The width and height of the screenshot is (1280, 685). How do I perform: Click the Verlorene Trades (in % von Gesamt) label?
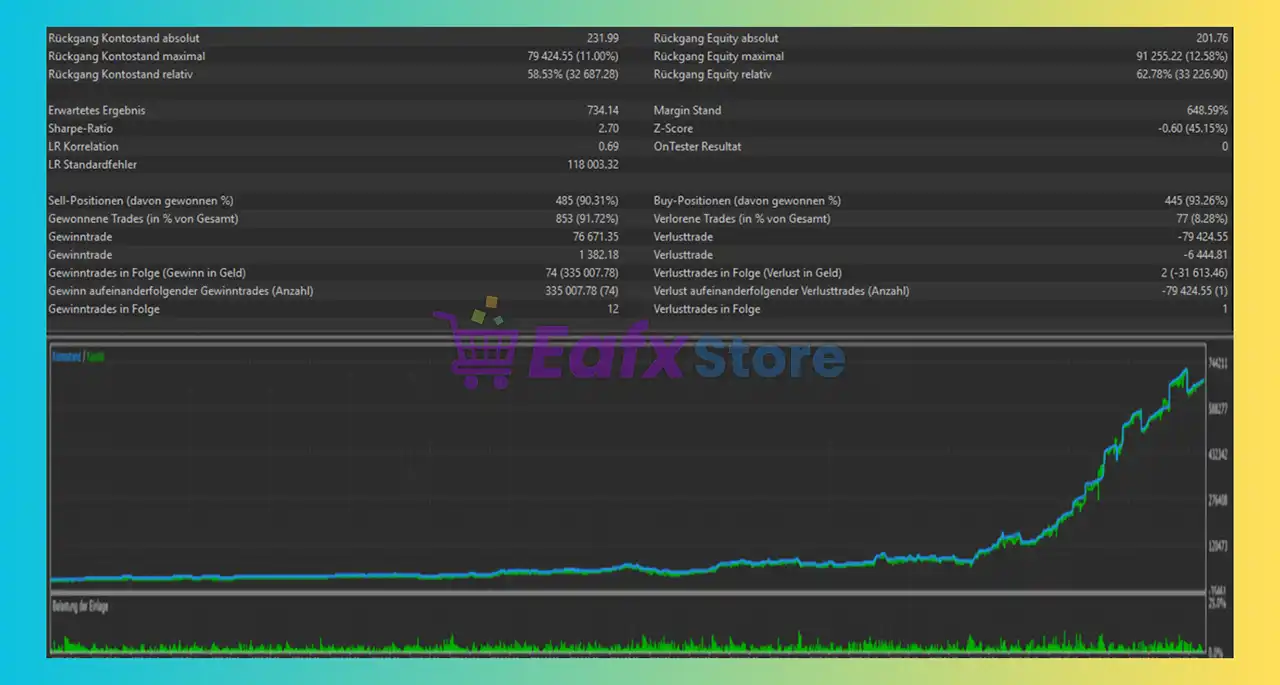(x=742, y=219)
